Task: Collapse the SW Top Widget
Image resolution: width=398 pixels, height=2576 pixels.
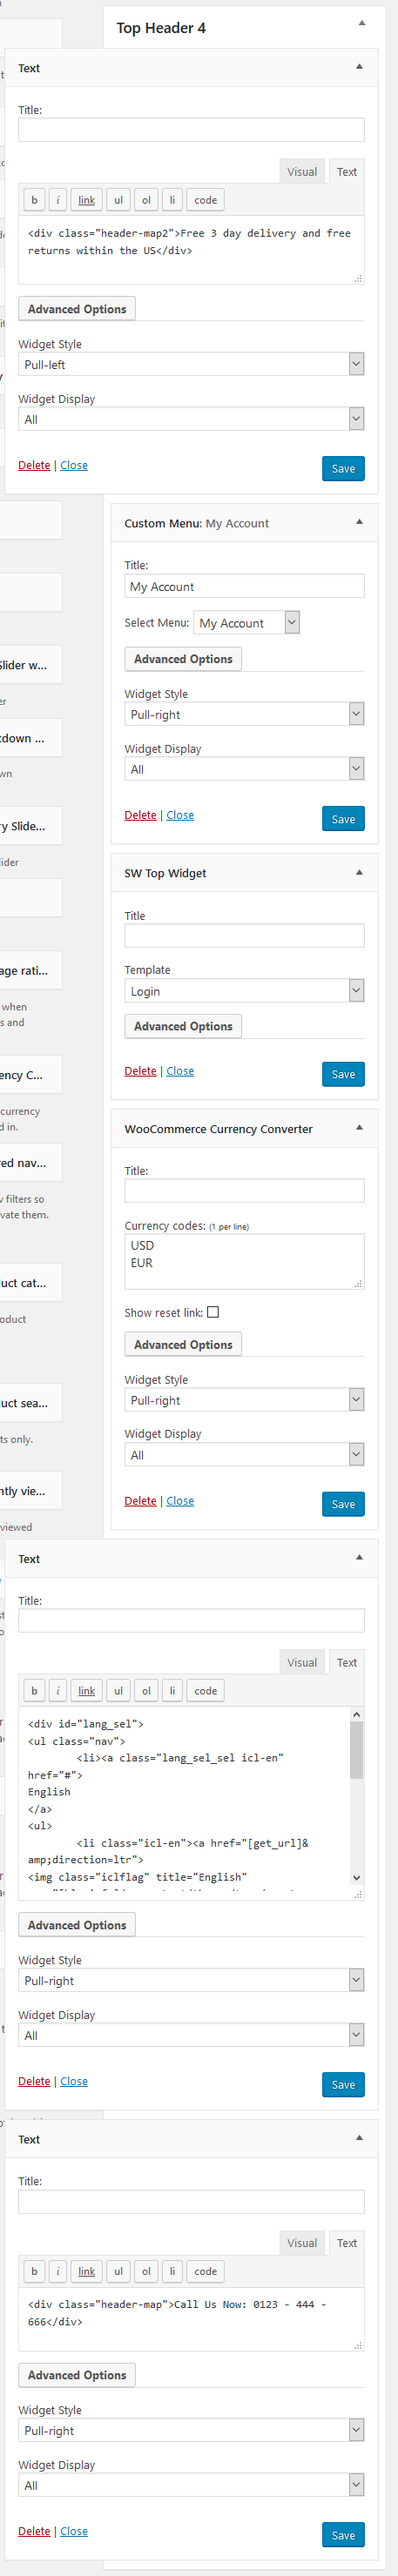Action: pyautogui.click(x=359, y=872)
